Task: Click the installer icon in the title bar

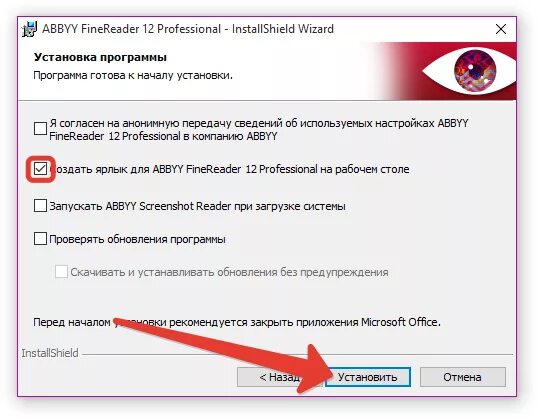Action: pos(30,29)
